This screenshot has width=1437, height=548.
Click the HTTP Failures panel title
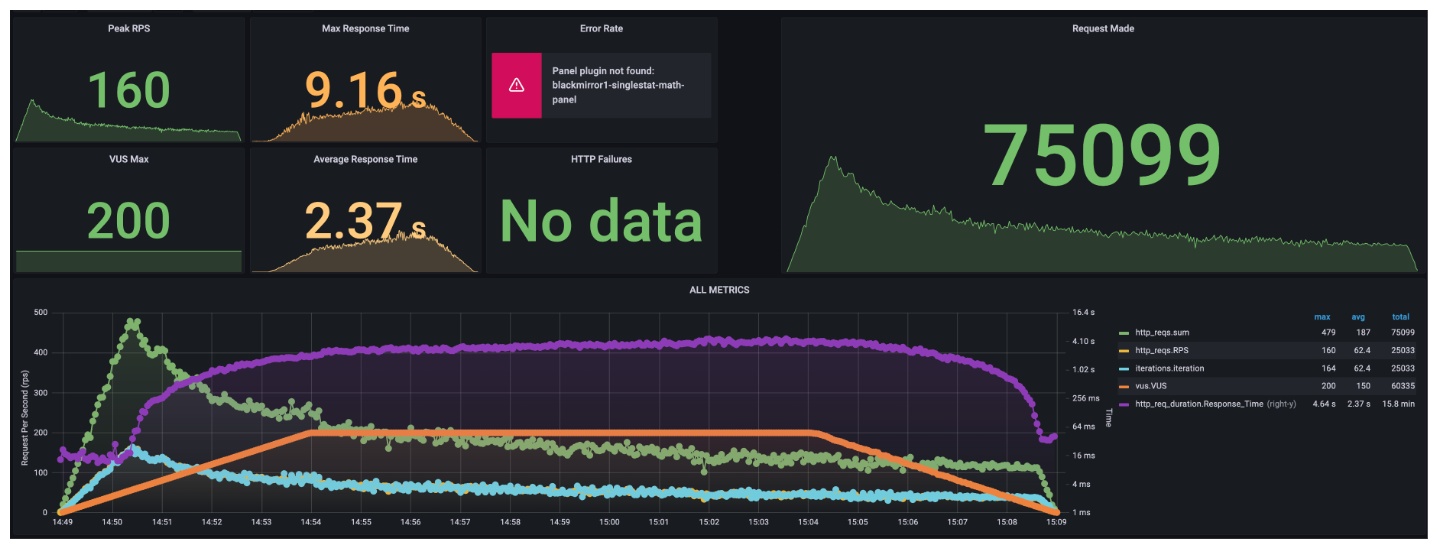coord(601,159)
